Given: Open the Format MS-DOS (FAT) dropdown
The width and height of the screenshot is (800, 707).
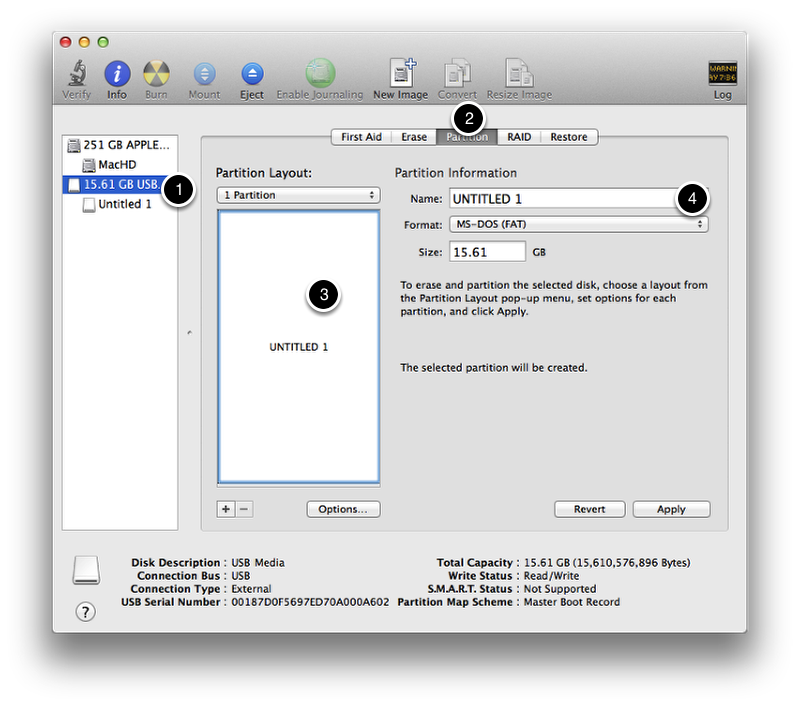Looking at the screenshot, I should pyautogui.click(x=577, y=225).
